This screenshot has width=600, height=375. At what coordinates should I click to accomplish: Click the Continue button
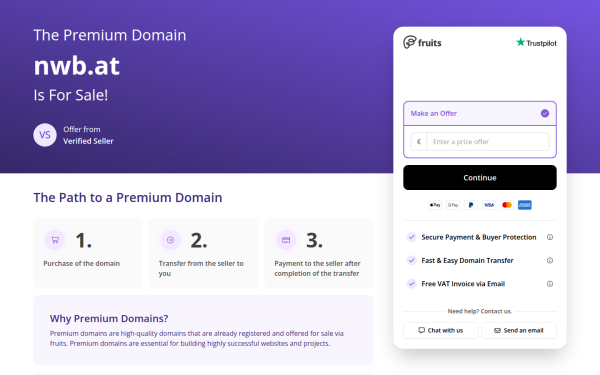pos(480,178)
